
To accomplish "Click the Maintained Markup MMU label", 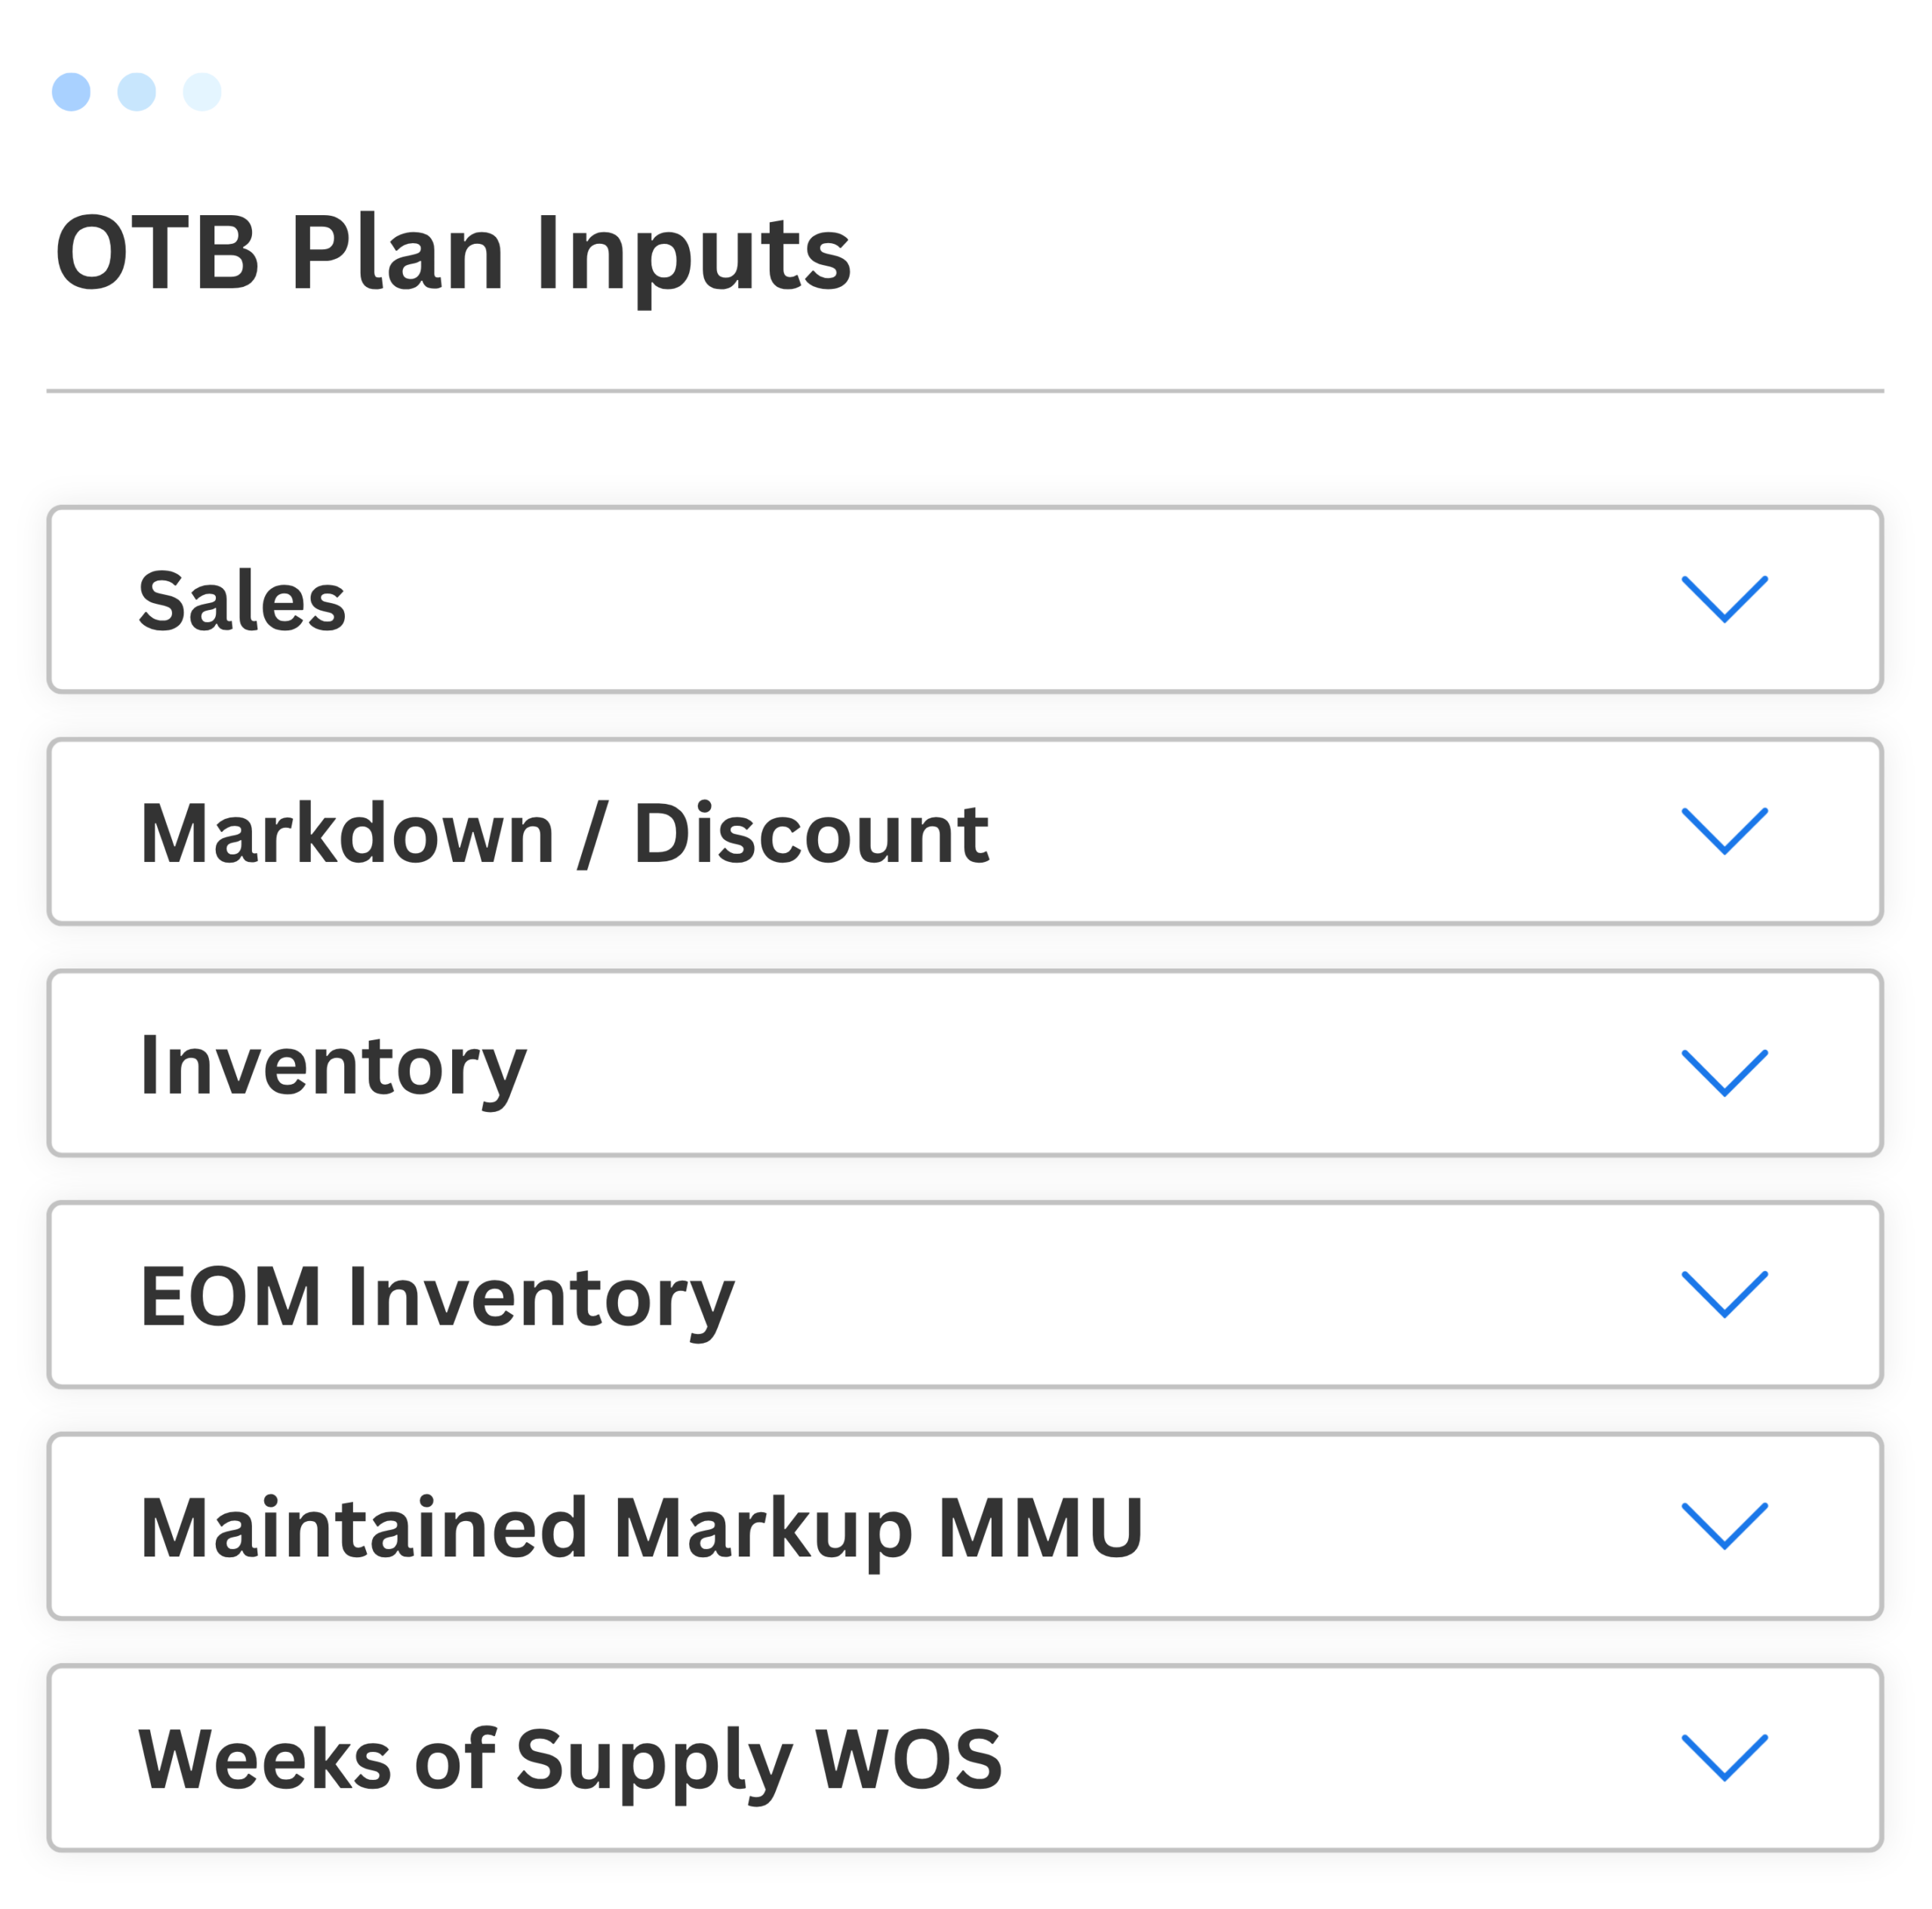I will (x=641, y=1531).
